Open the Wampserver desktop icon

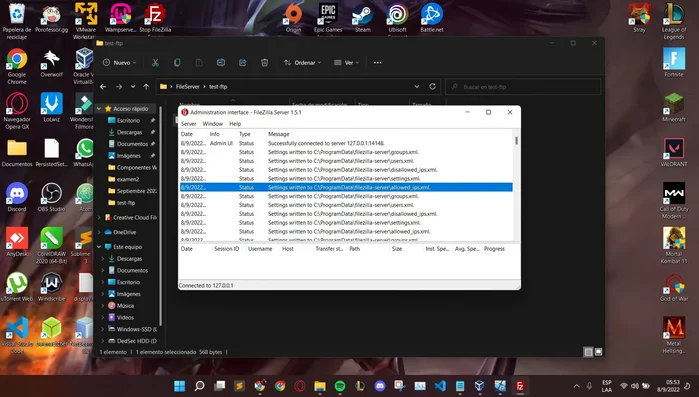120,19
